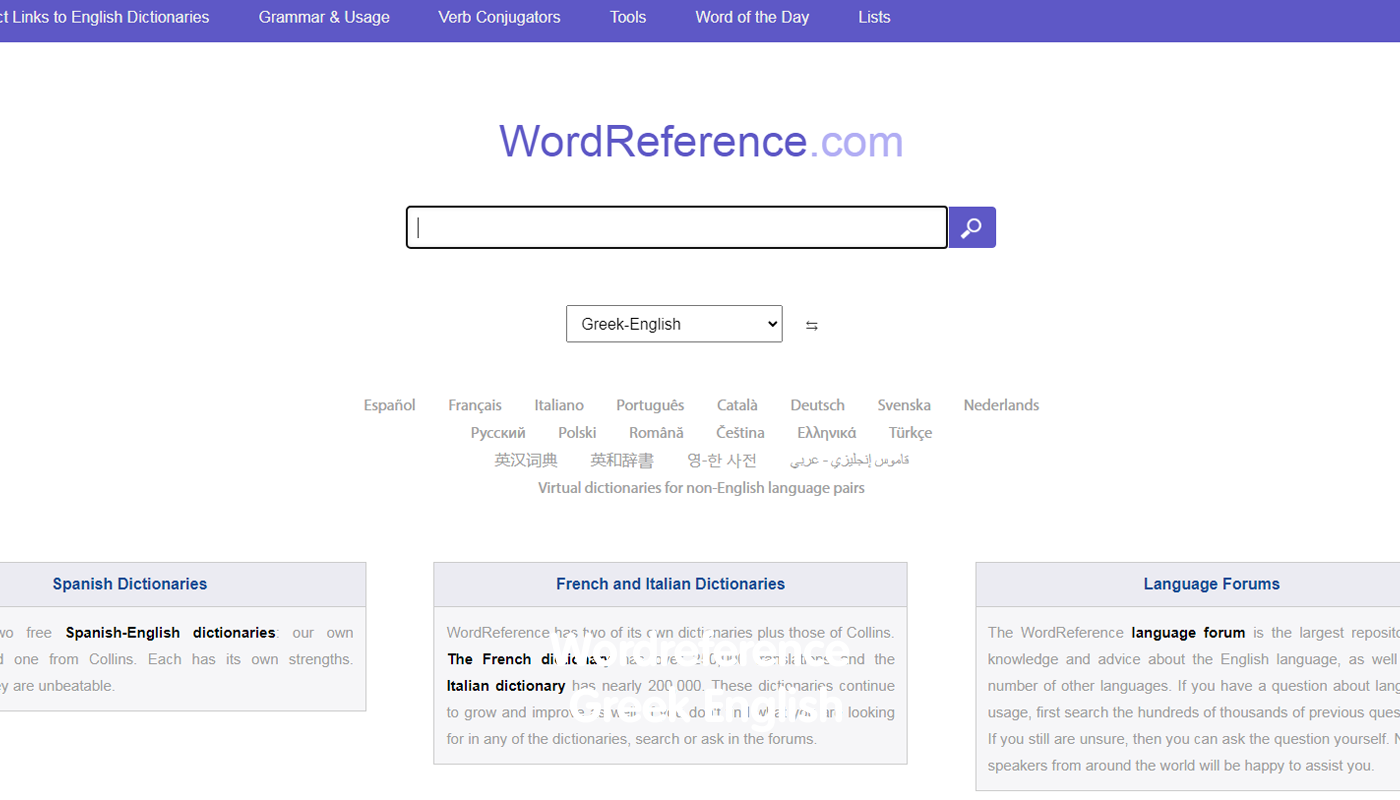Switch site language to Ελληνικά
This screenshot has height=800, width=1400.
point(826,433)
